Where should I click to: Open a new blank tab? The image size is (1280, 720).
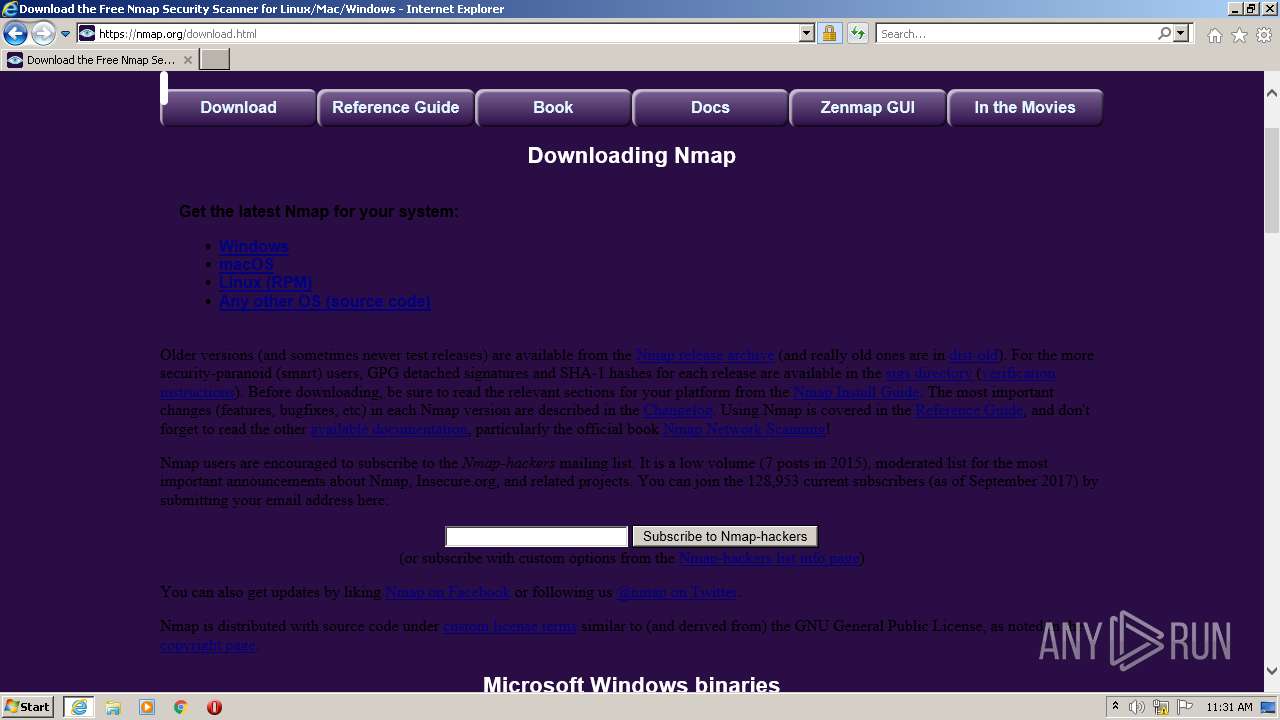click(x=215, y=60)
